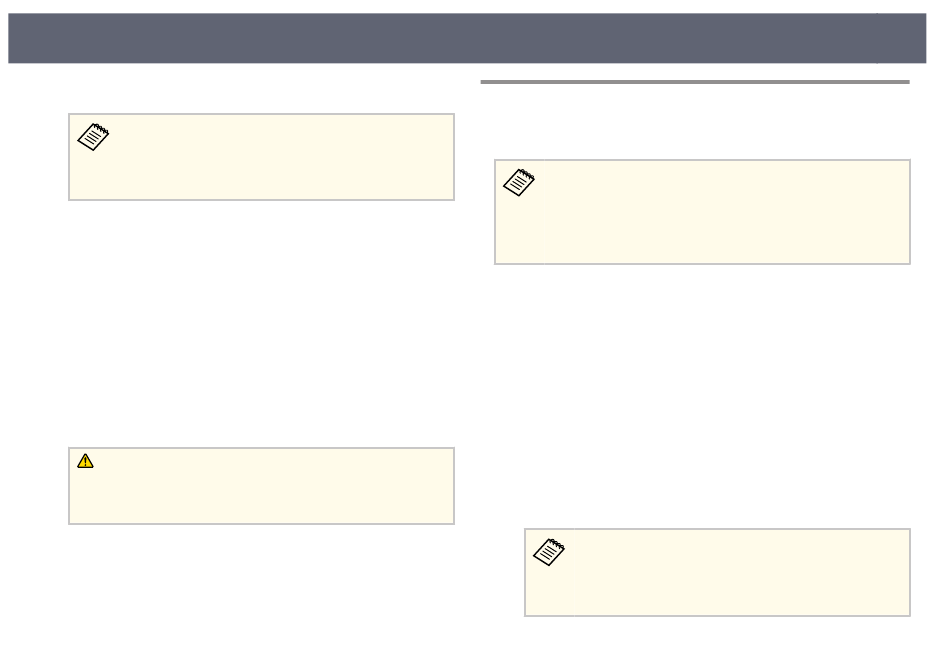The image size is (950, 660).
Task: Click the blank area beneath the indented note box
Action: [717, 635]
